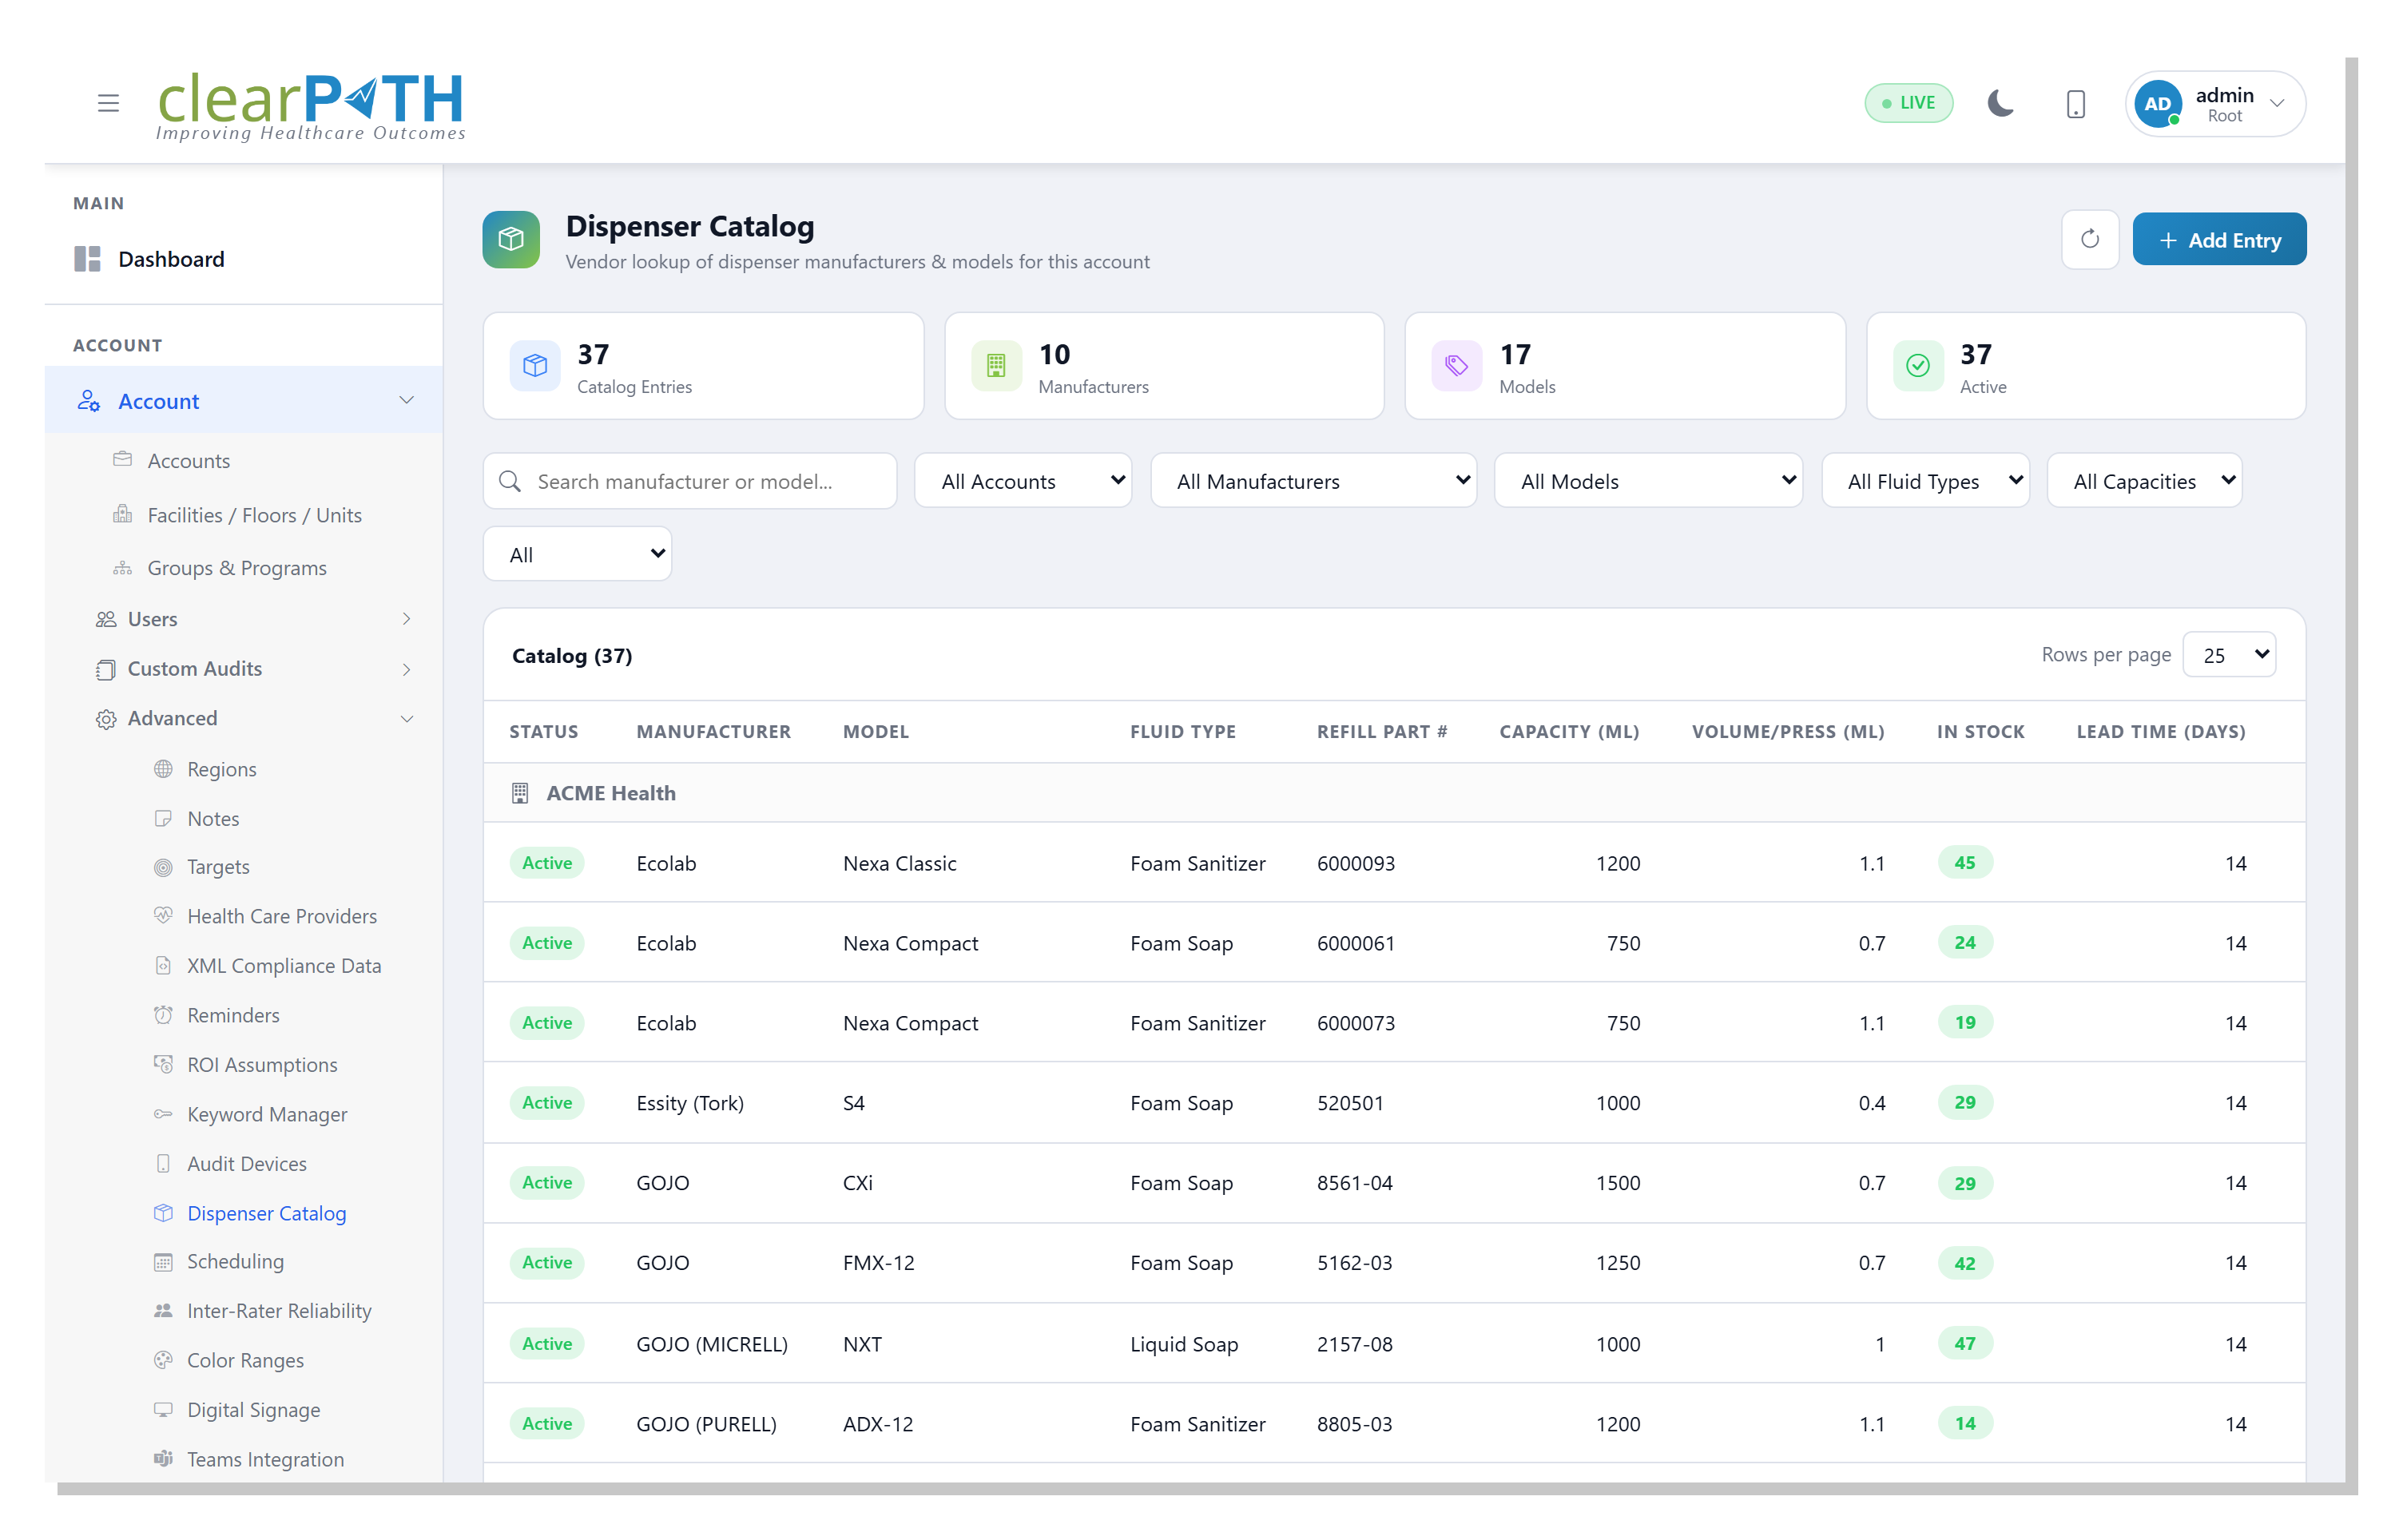The image size is (2403, 1540).
Task: Expand the Custom Audits submenu
Action: pos(406,668)
